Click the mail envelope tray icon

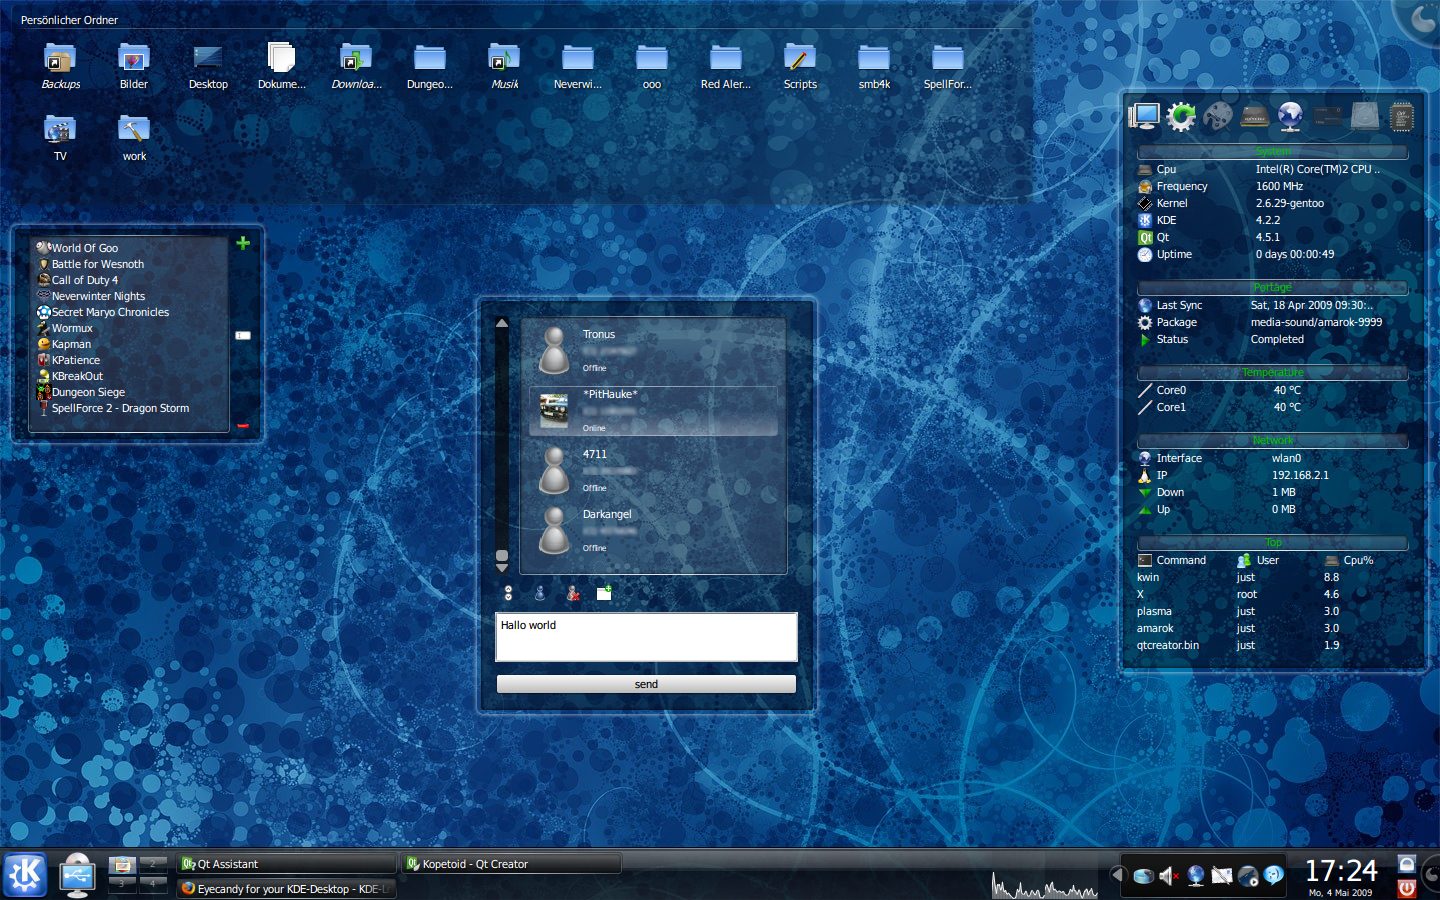click(x=1221, y=877)
